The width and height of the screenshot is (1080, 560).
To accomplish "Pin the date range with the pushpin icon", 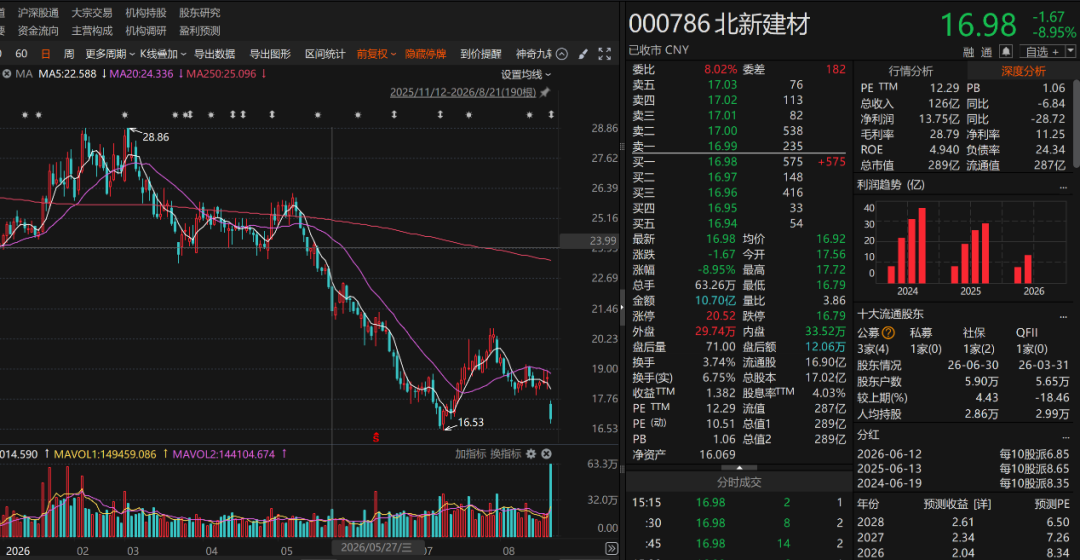I will [x=546, y=92].
